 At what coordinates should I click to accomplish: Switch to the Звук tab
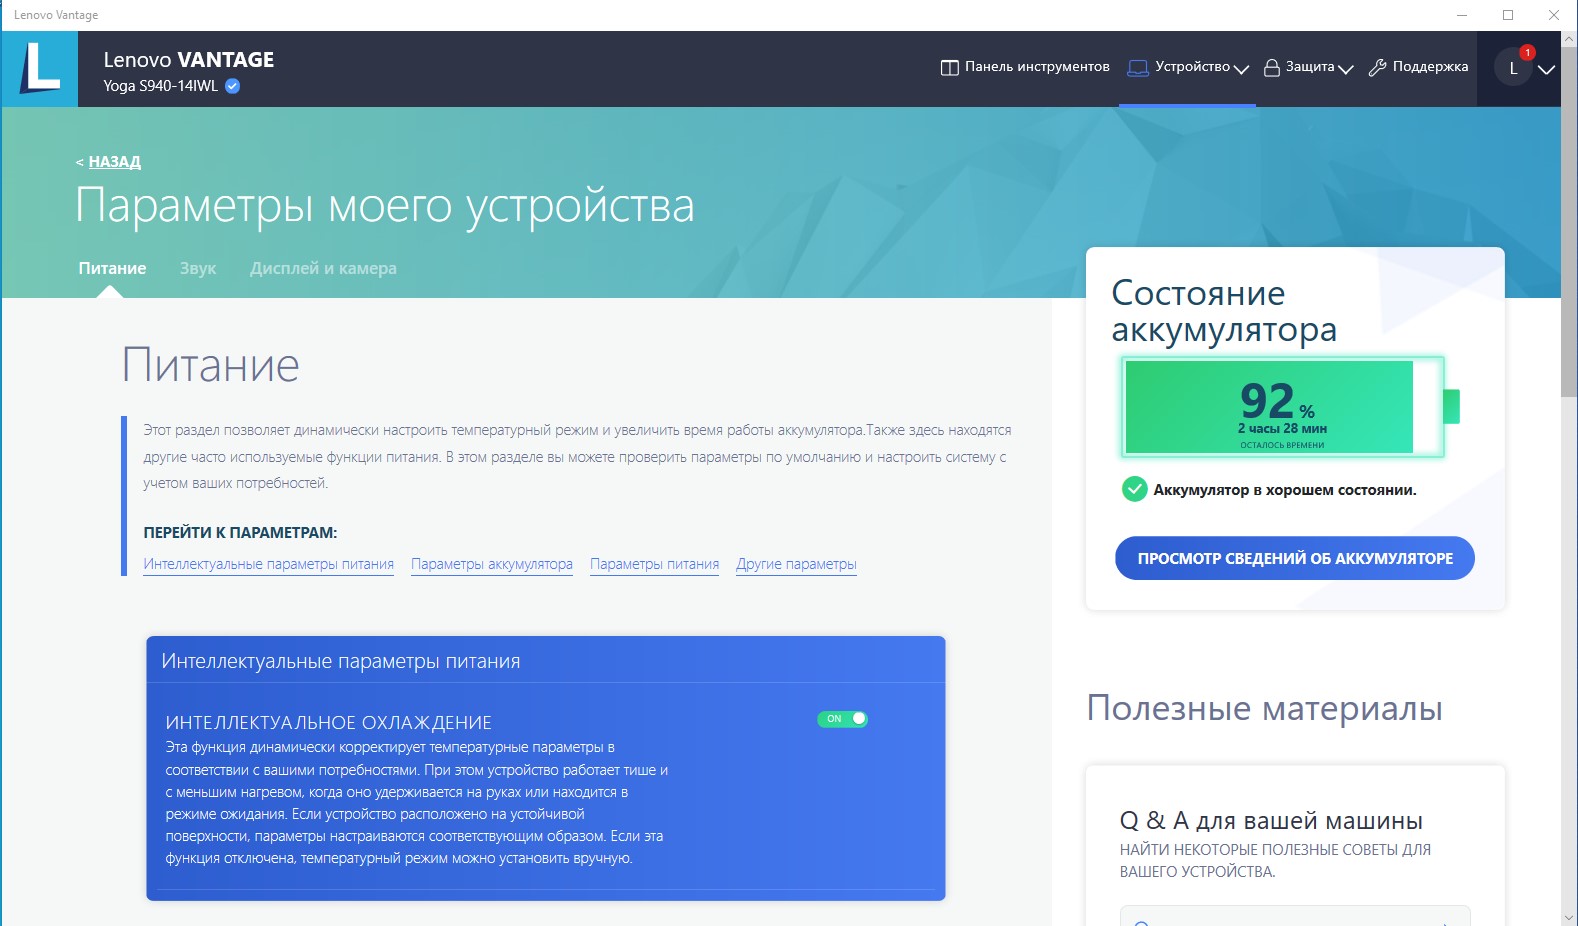pos(198,268)
